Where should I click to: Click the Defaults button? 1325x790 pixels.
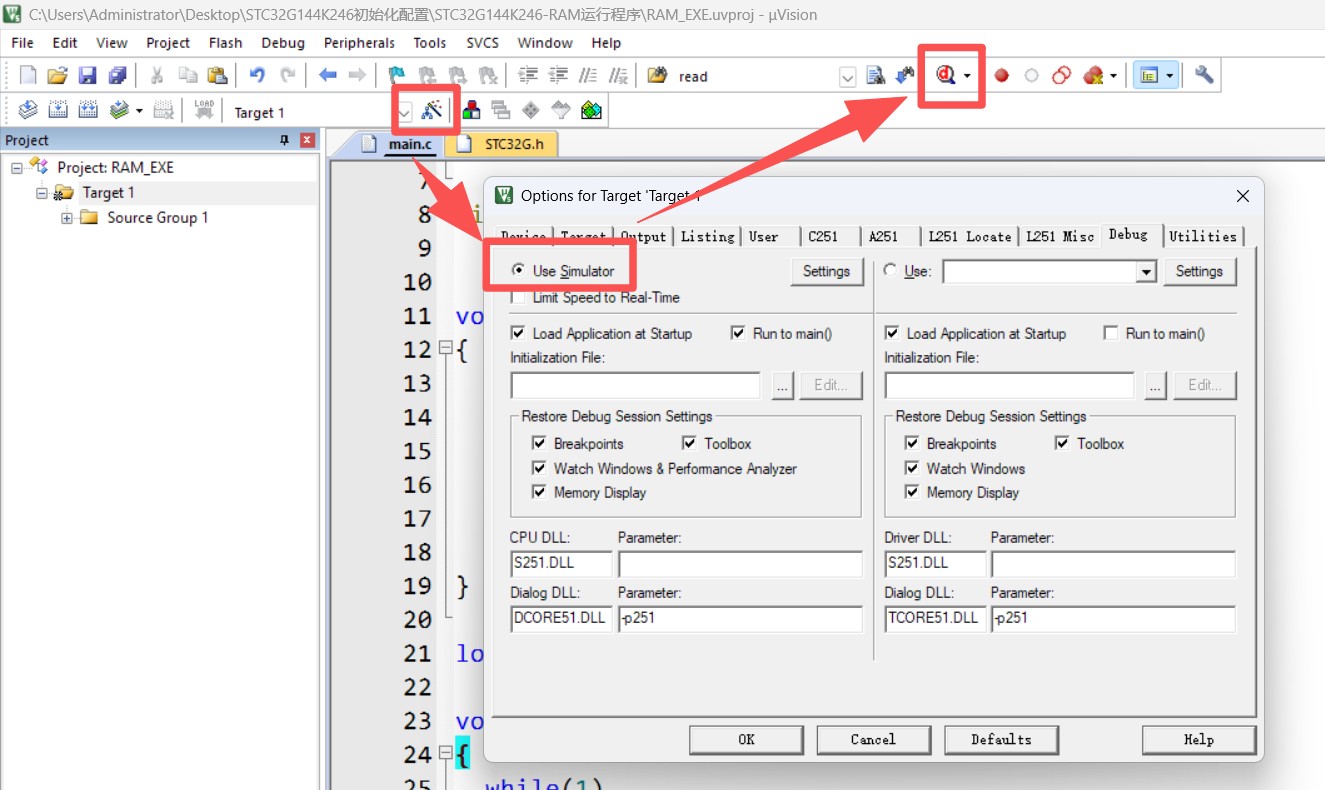pos(1001,740)
